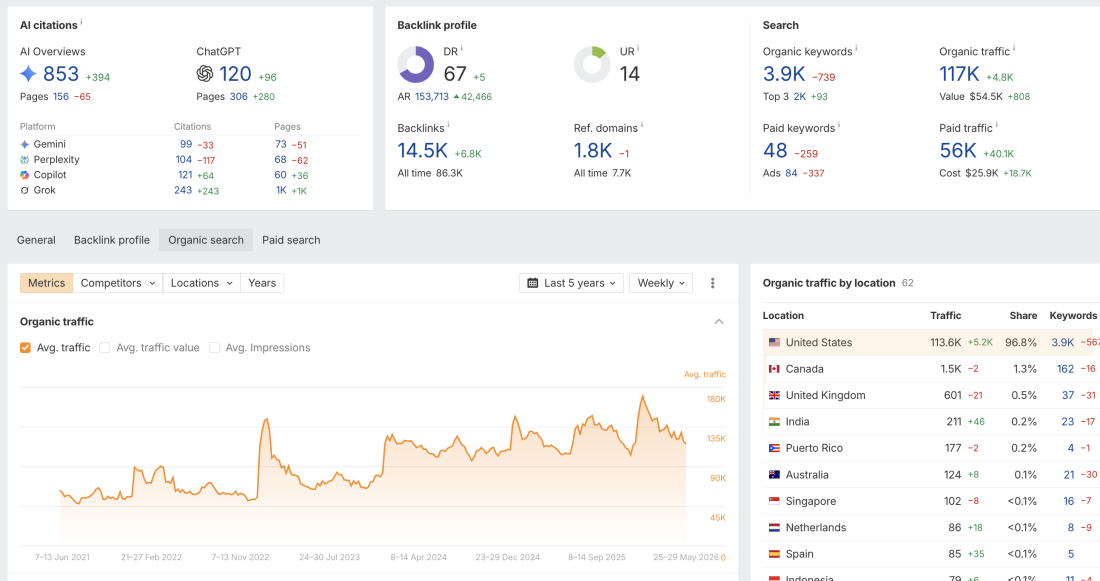Click the 8–14 Apr 2024 axis label
The height and width of the screenshot is (581, 1100).
419,557
